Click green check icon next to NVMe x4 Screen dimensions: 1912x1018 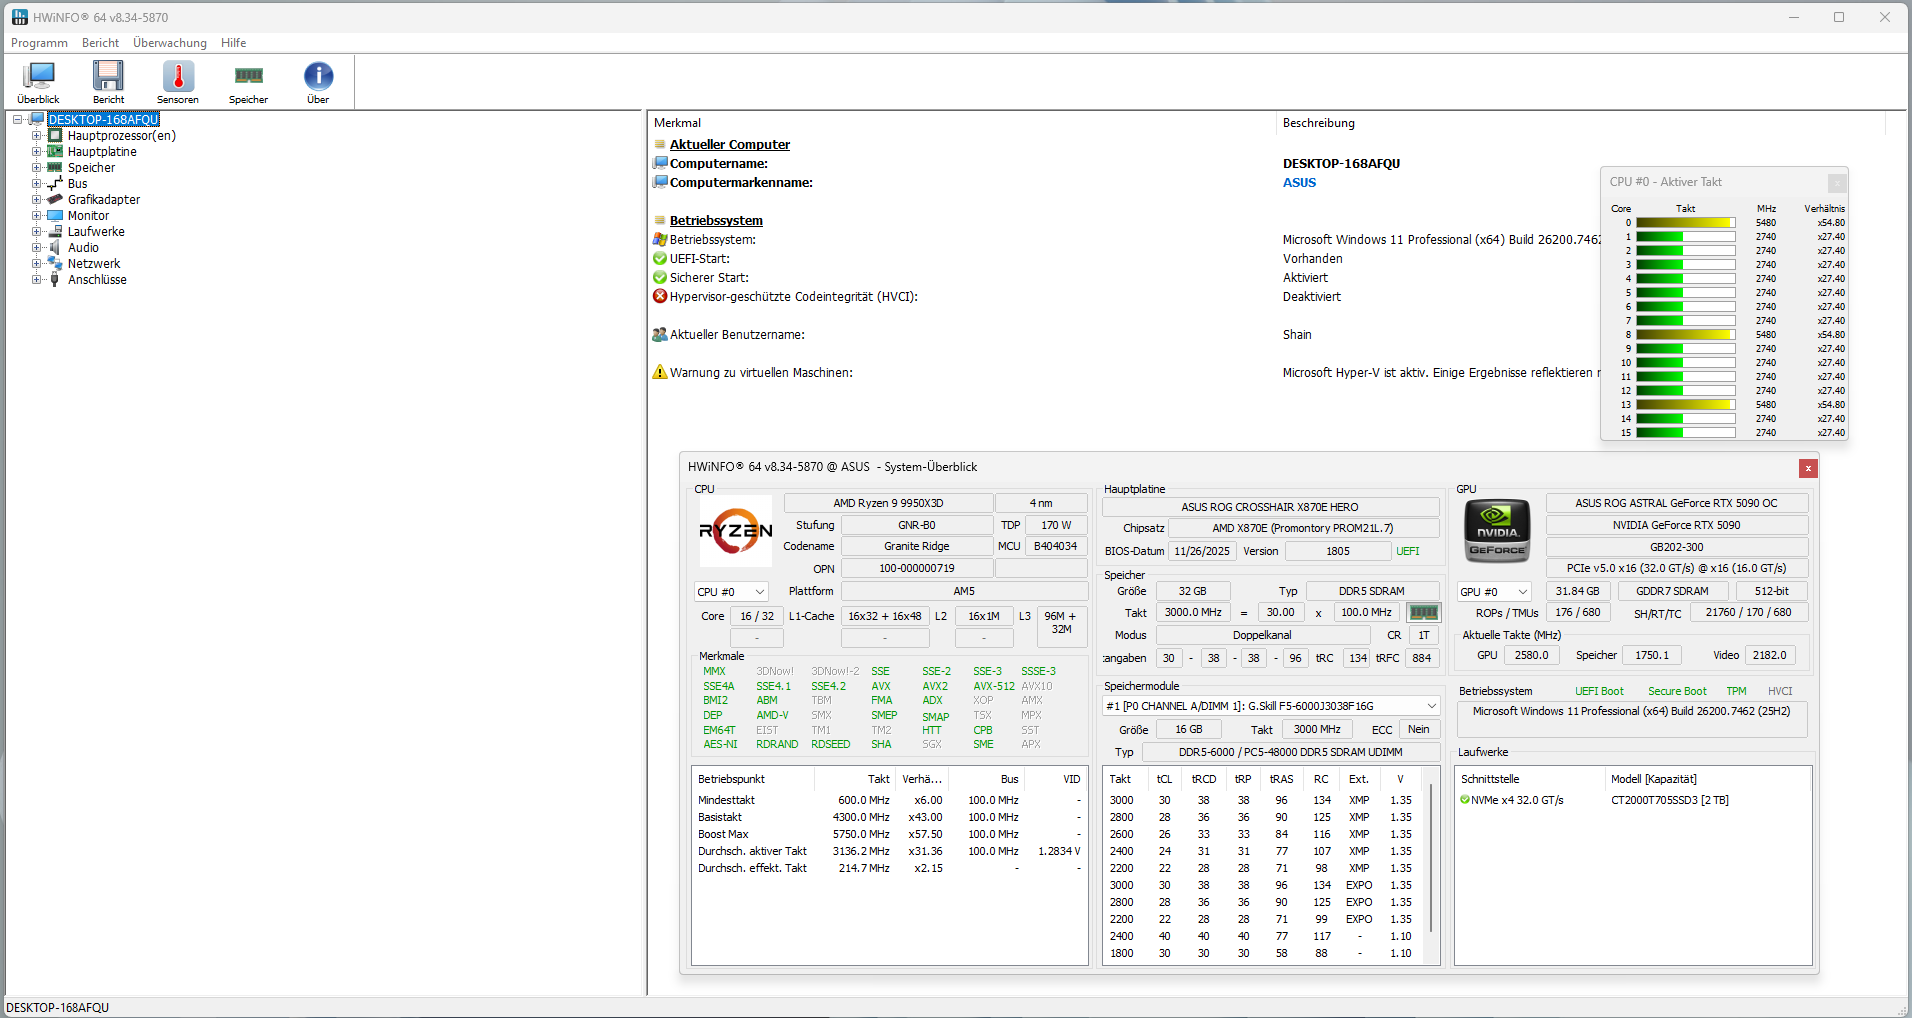pos(1465,800)
